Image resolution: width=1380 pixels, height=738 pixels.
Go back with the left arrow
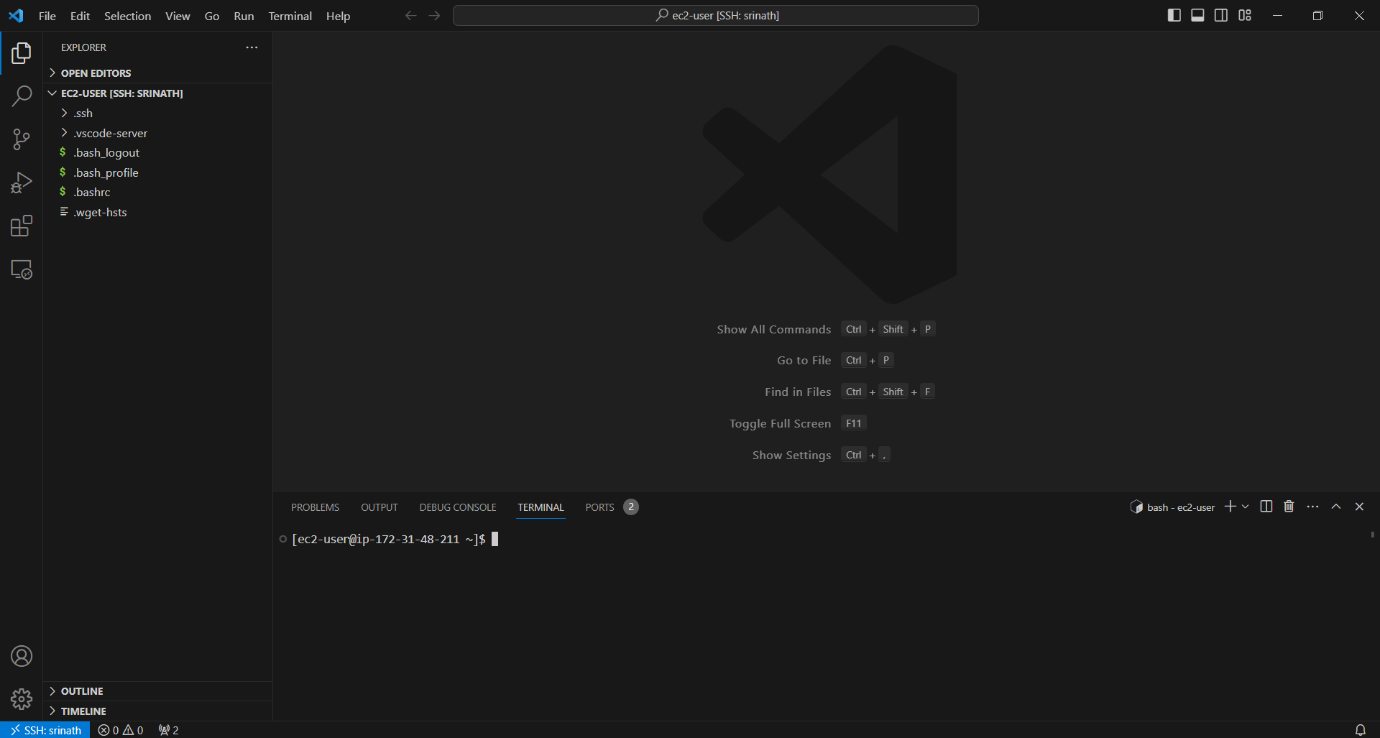tap(411, 16)
